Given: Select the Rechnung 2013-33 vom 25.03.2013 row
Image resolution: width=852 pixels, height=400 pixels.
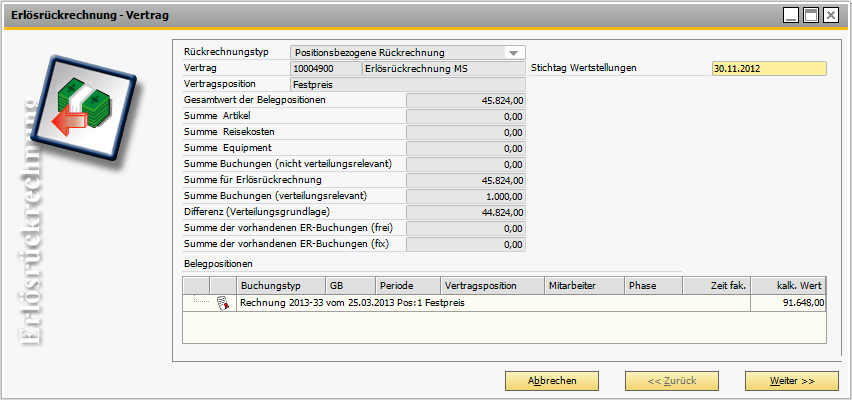Looking at the screenshot, I should coord(504,303).
